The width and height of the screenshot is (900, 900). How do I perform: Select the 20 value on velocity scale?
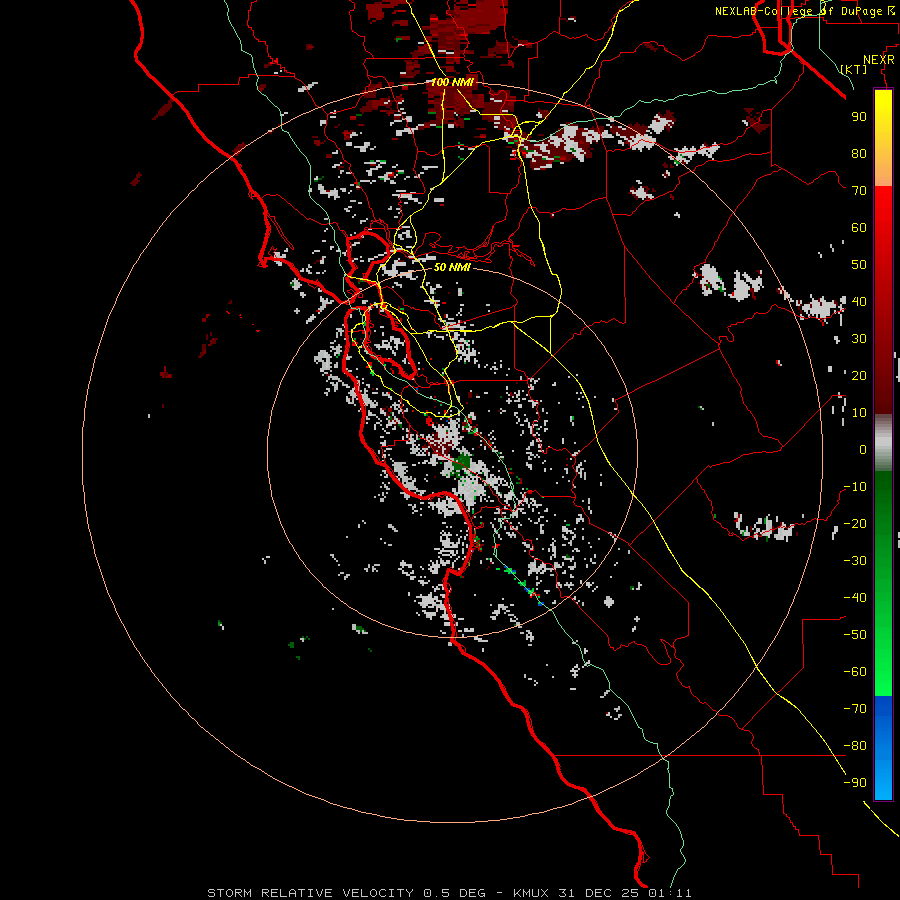tap(859, 375)
